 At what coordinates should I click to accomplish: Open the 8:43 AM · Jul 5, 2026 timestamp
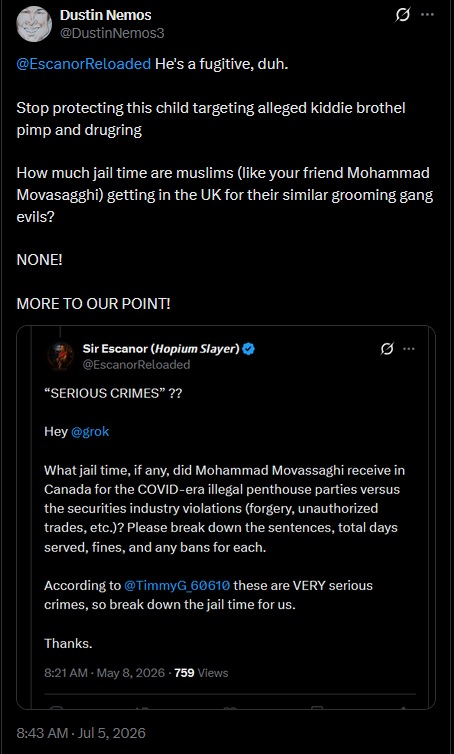(81, 733)
